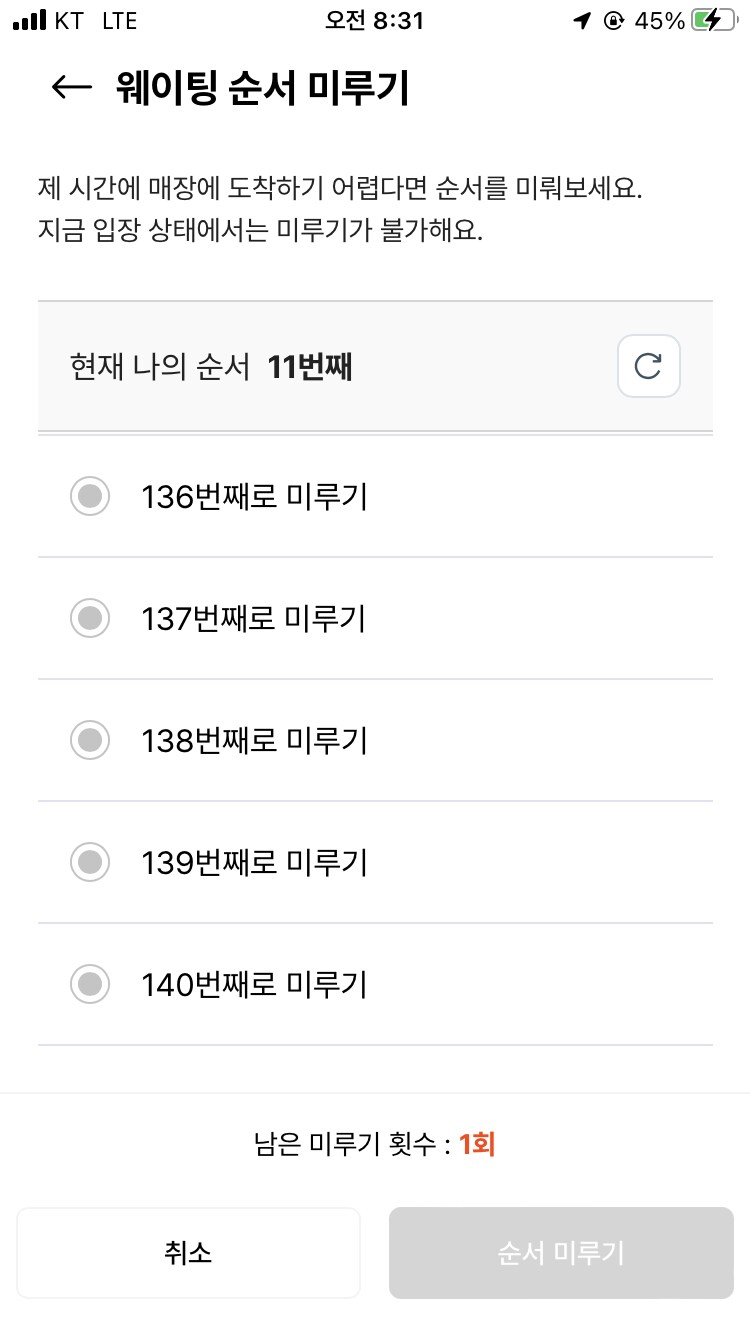This screenshot has width=750, height=1334.
Task: Tap the rotation lock status icon
Action: click(x=614, y=21)
